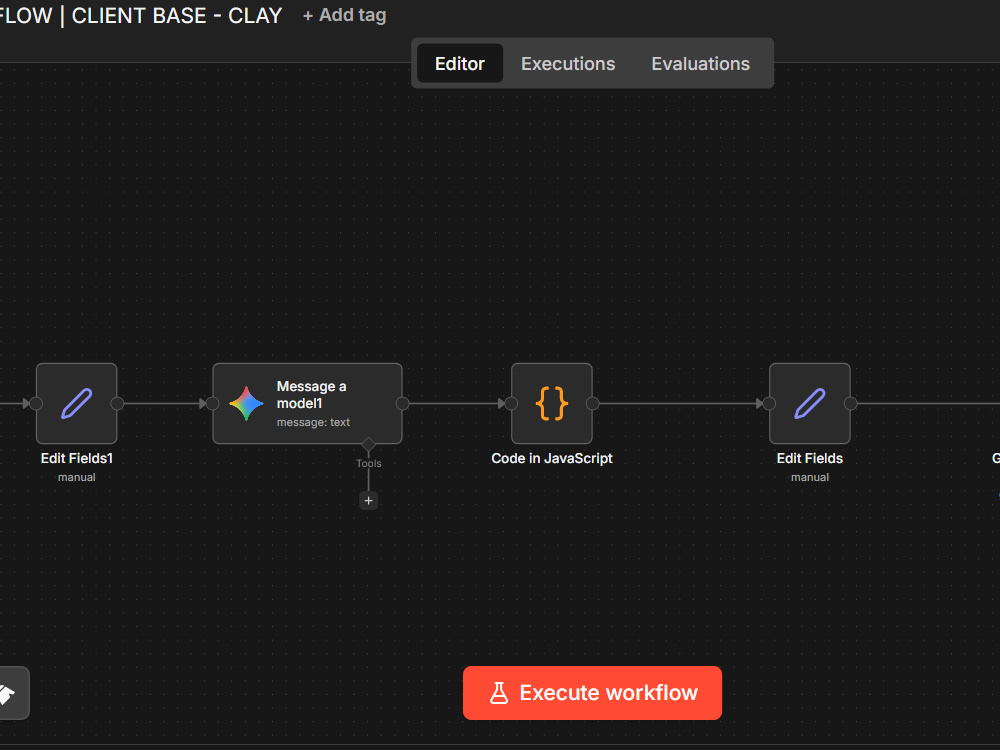
Task: Select the Message a model1 Gemini icon
Action: coord(246,404)
